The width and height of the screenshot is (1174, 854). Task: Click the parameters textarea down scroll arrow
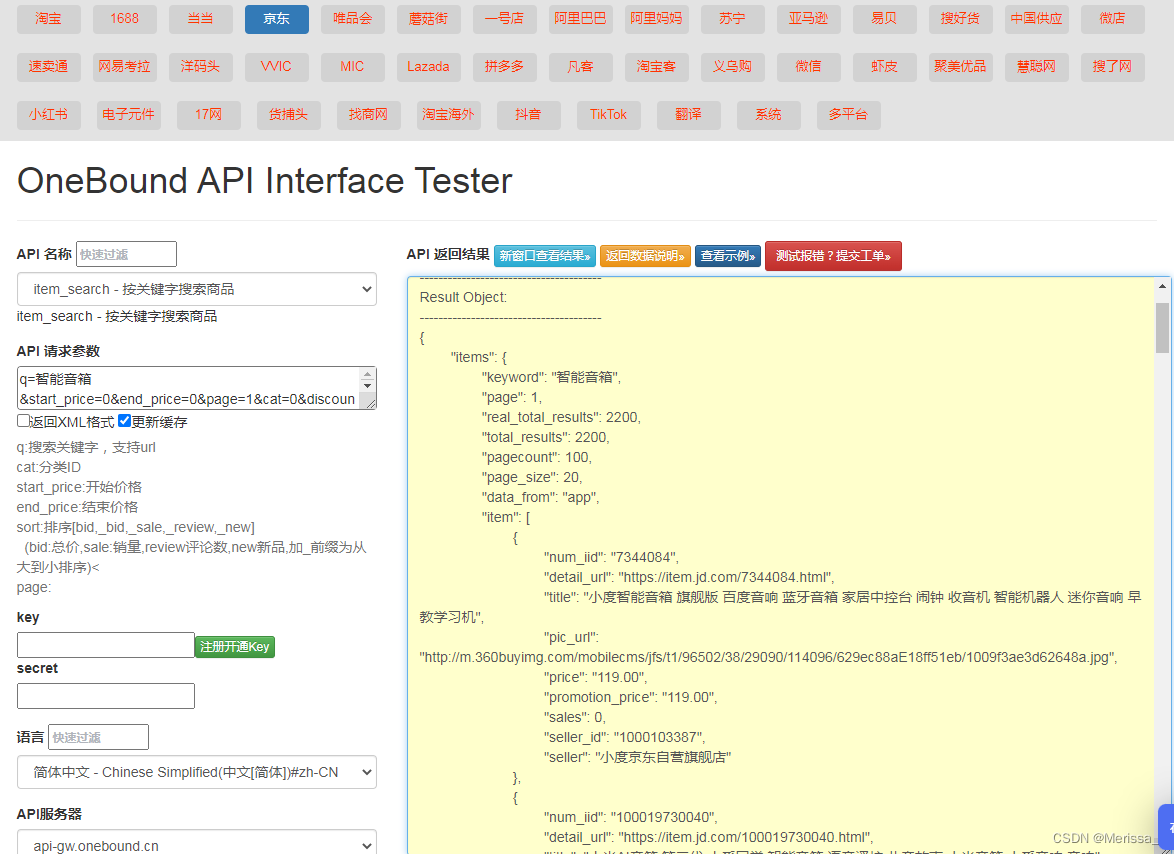tap(368, 386)
